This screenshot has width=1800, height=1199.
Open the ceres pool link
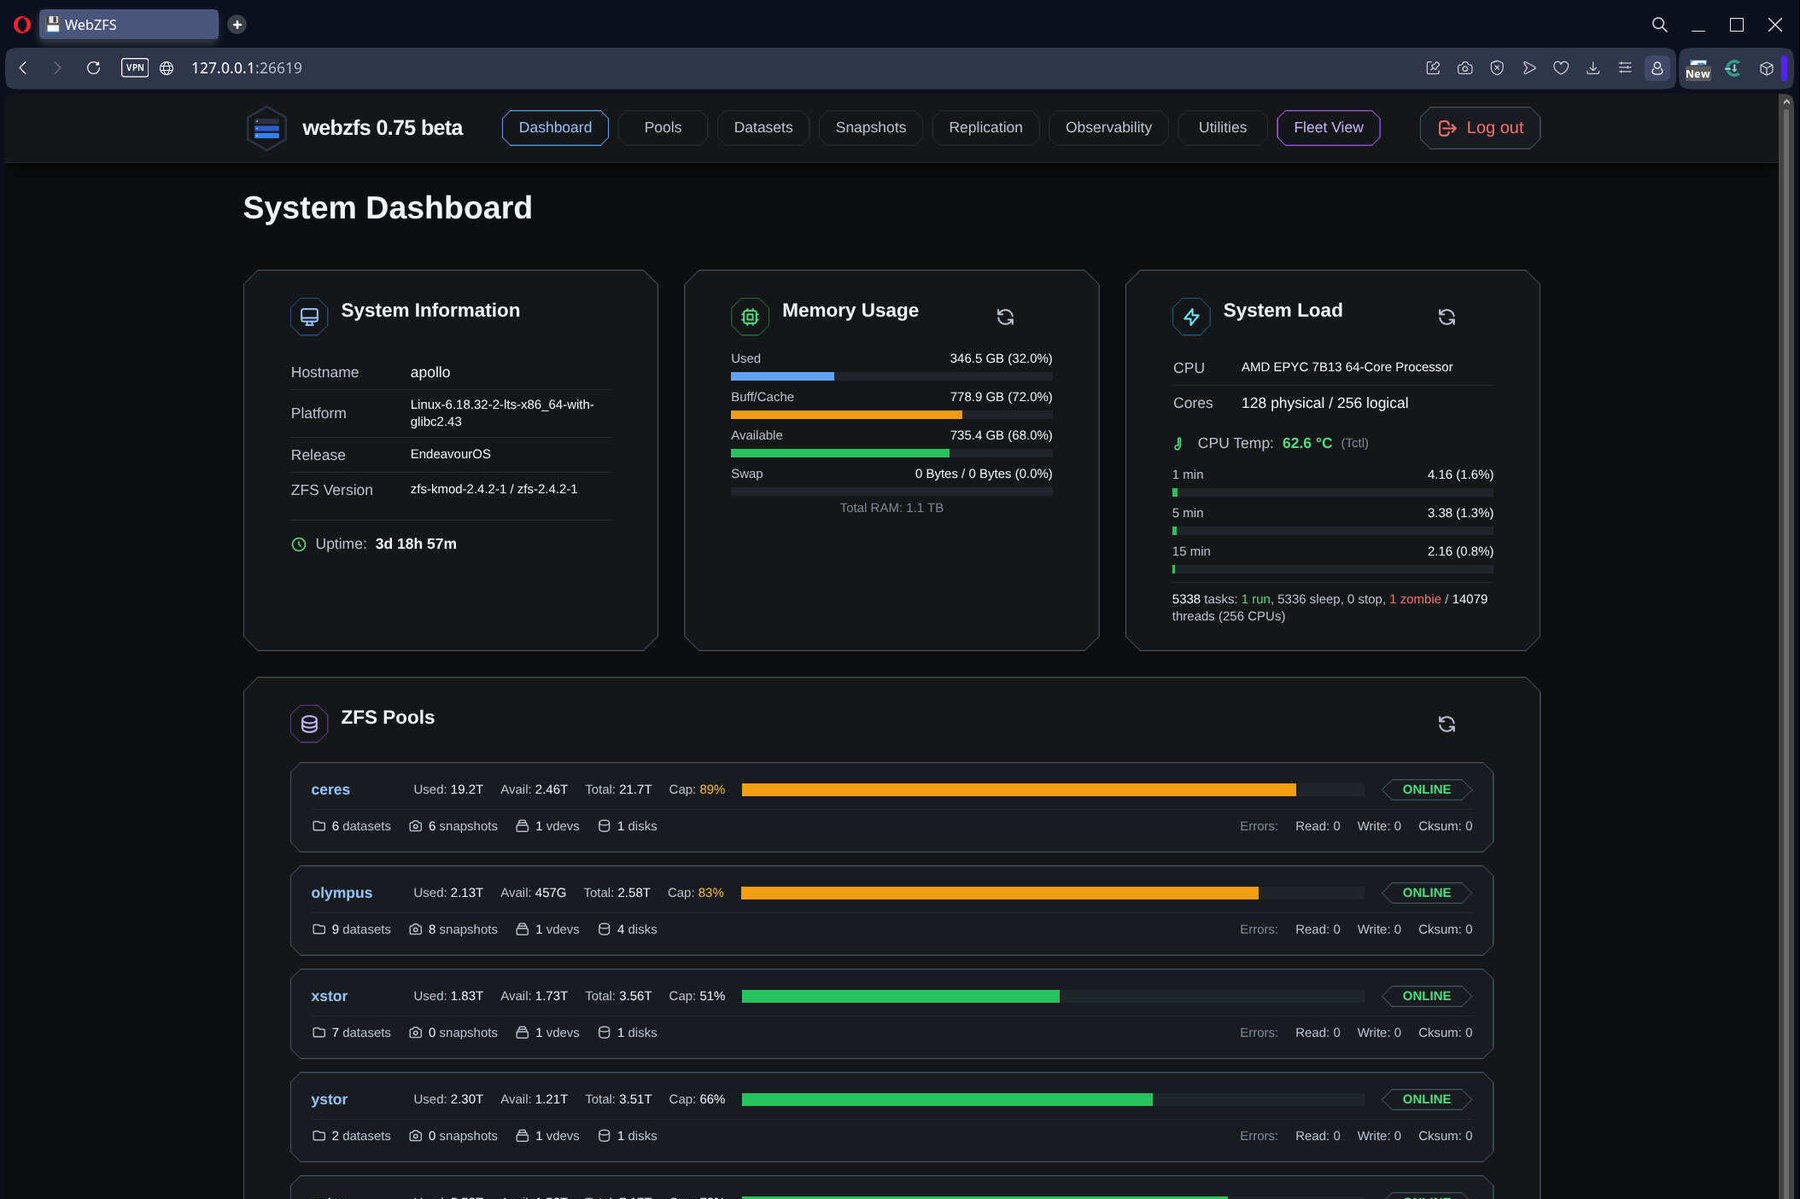pos(330,790)
